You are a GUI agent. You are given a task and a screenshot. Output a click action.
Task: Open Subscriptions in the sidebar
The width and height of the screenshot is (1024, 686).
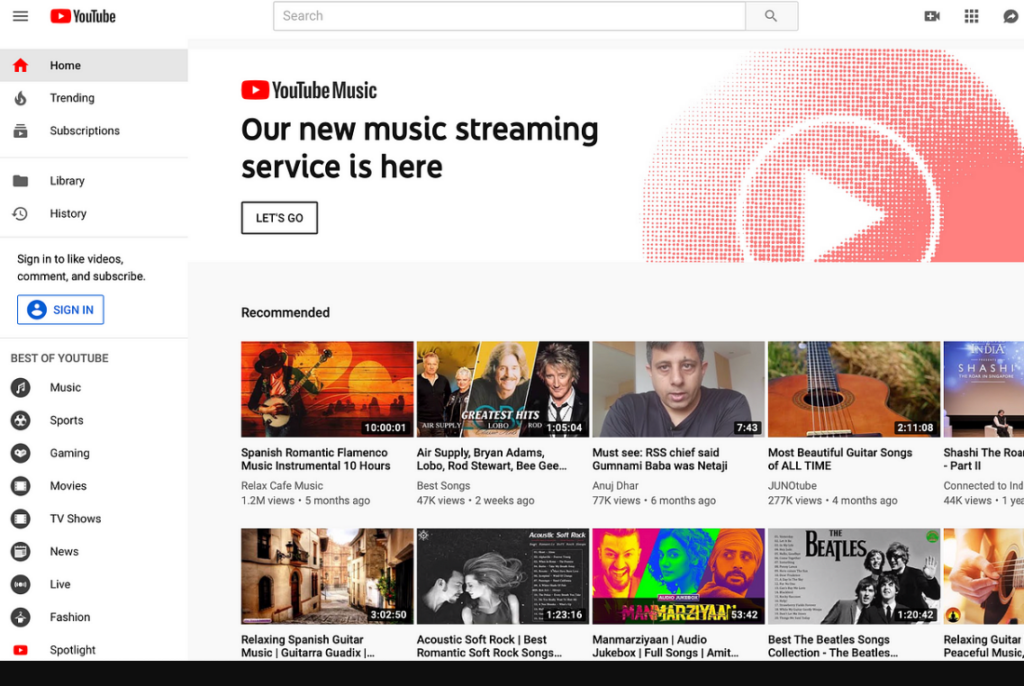[94, 131]
